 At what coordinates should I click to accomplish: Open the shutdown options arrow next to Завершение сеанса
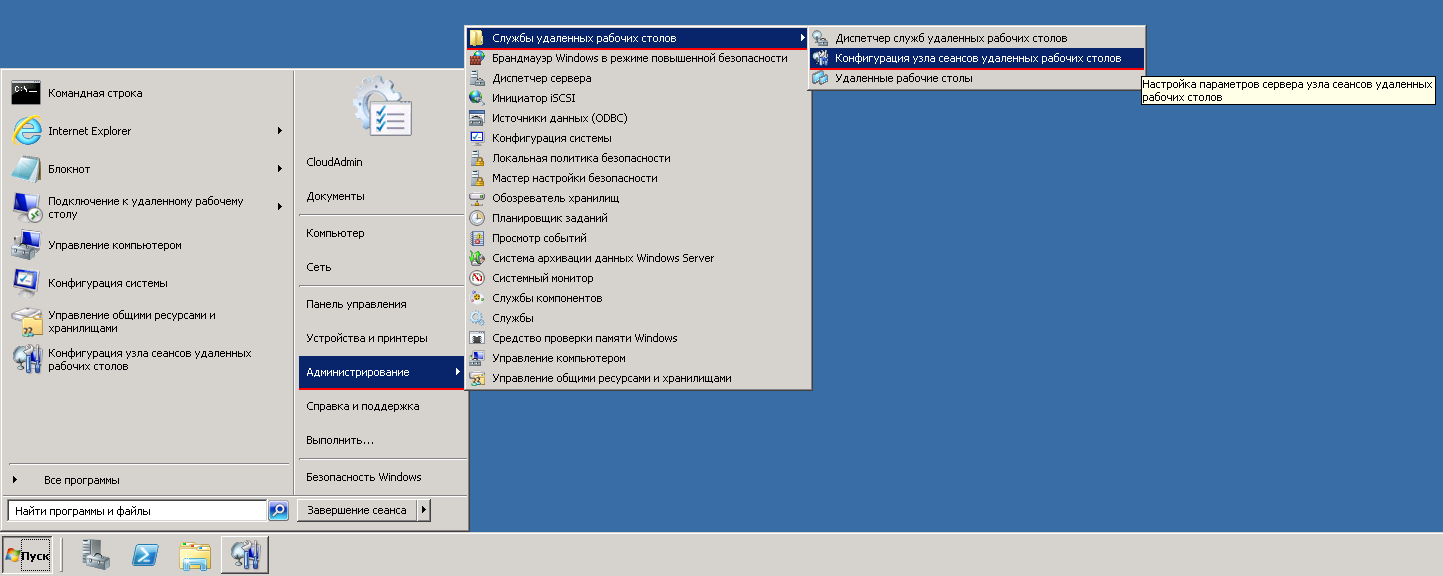coord(424,510)
